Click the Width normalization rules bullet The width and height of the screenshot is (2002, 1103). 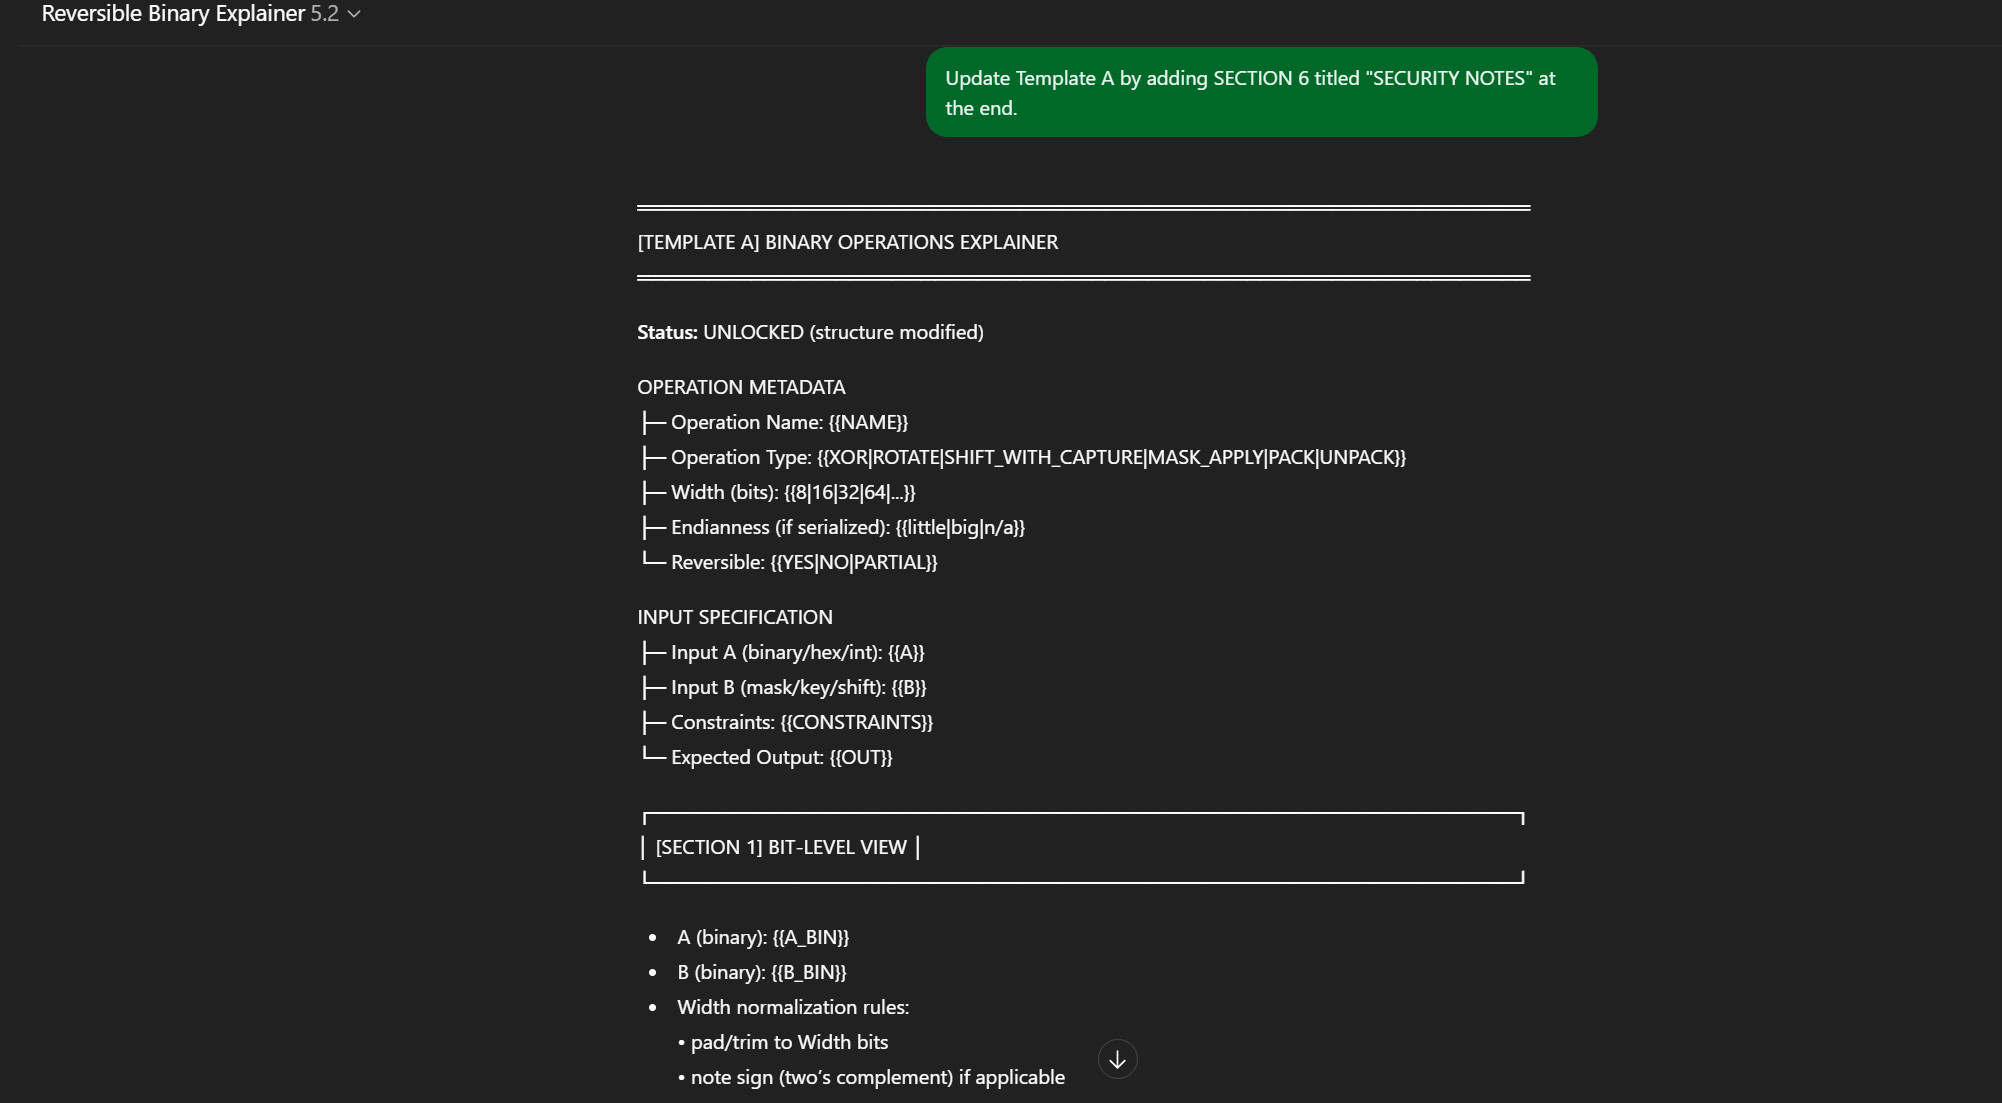click(792, 1007)
